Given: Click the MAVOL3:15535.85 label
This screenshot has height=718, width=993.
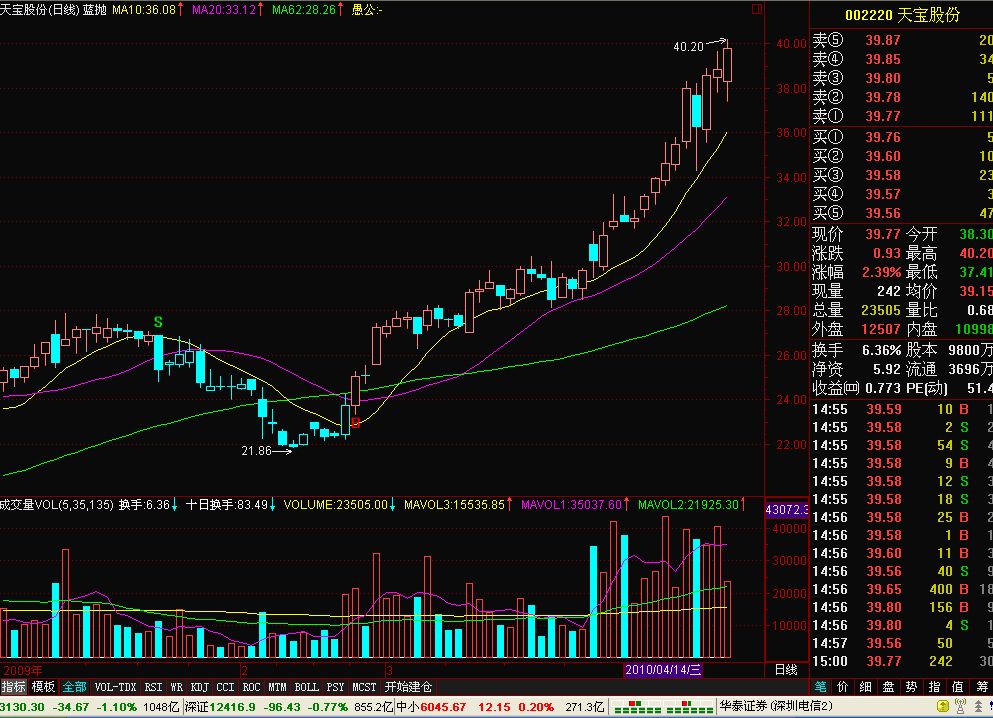Looking at the screenshot, I should point(454,505).
